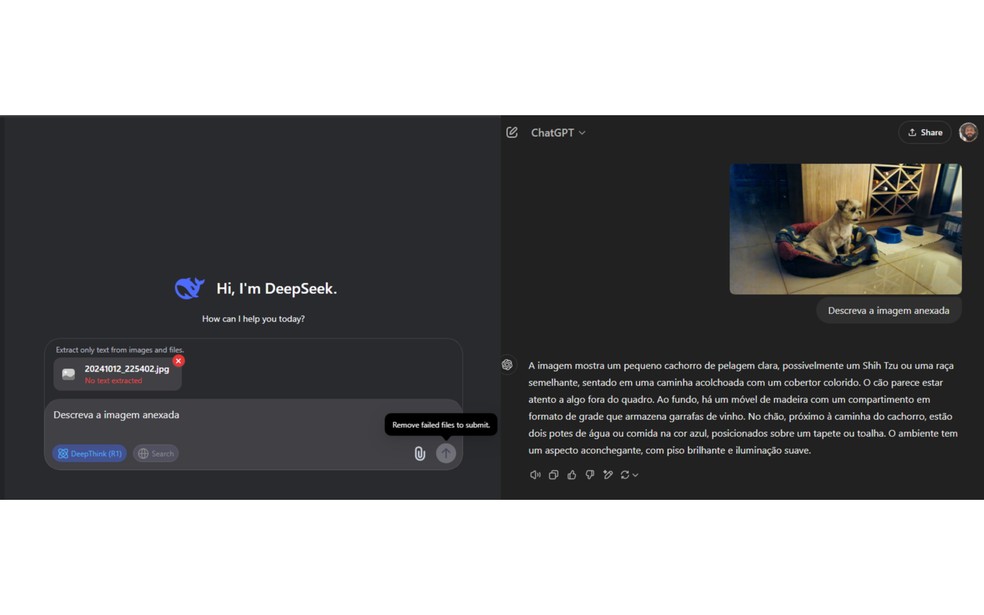Regenerate the ChatGPT response
The height and width of the screenshot is (615, 984).
pyautogui.click(x=626, y=475)
